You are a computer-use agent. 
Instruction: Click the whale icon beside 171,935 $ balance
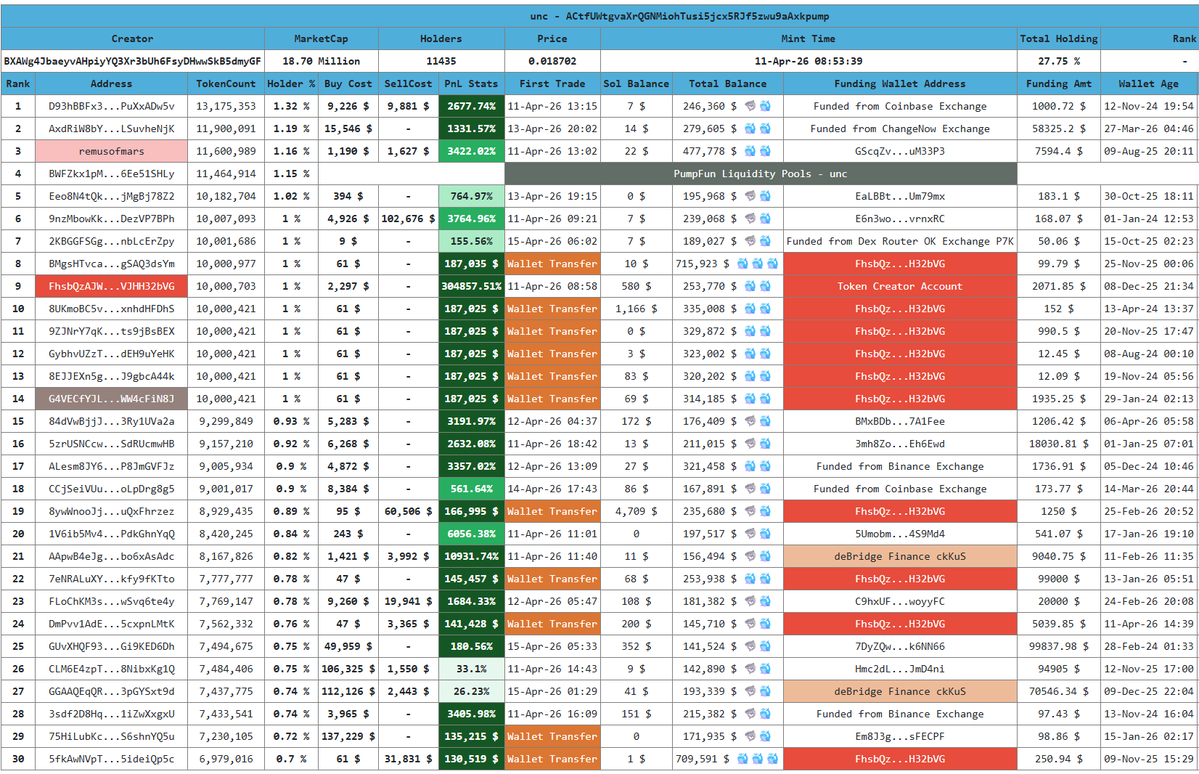click(x=765, y=737)
